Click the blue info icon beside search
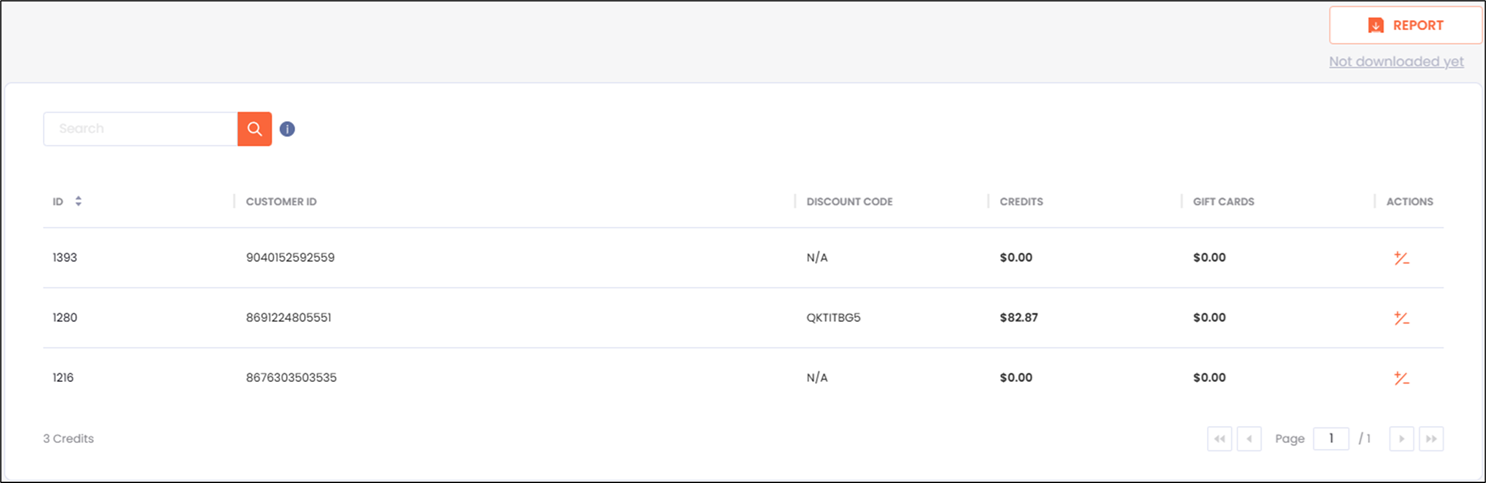Screen dimensions: 1486x483 tap(287, 129)
